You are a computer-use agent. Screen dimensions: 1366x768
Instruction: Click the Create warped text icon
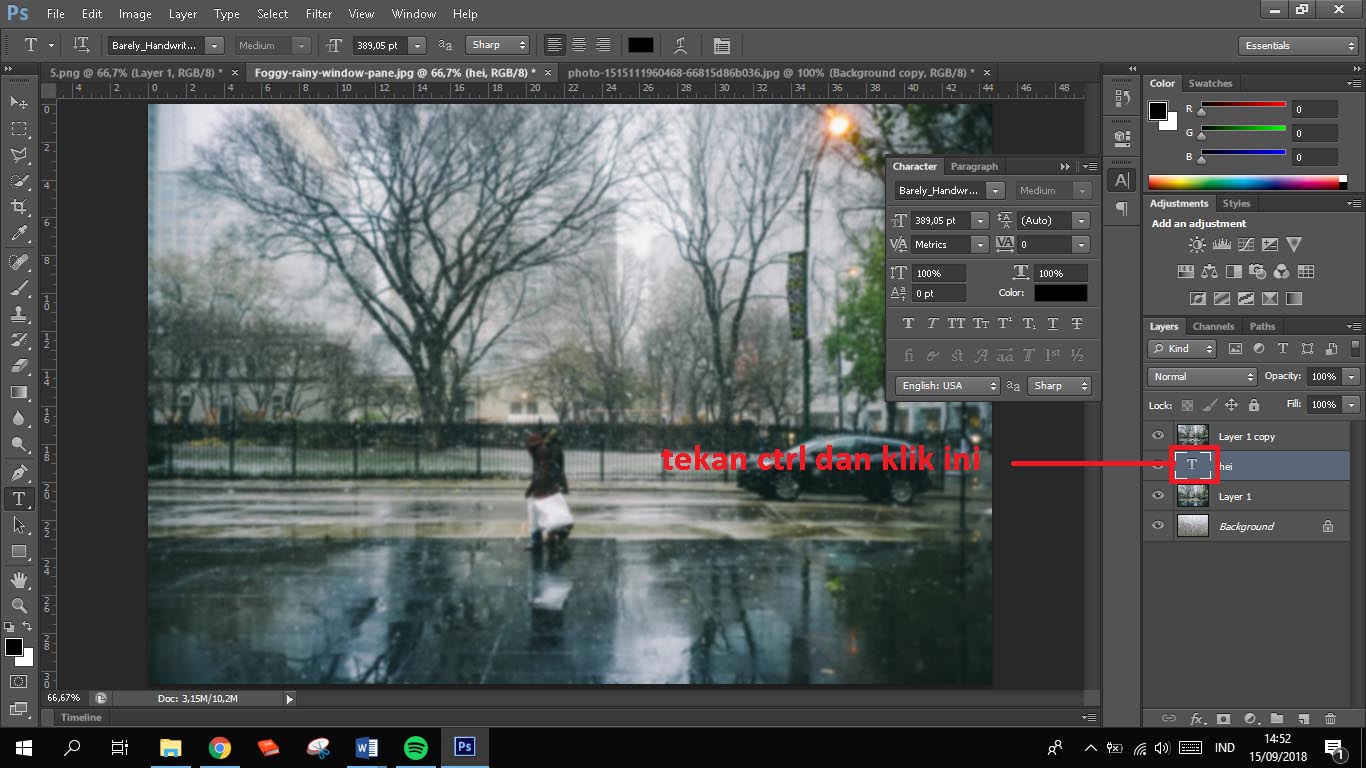681,45
